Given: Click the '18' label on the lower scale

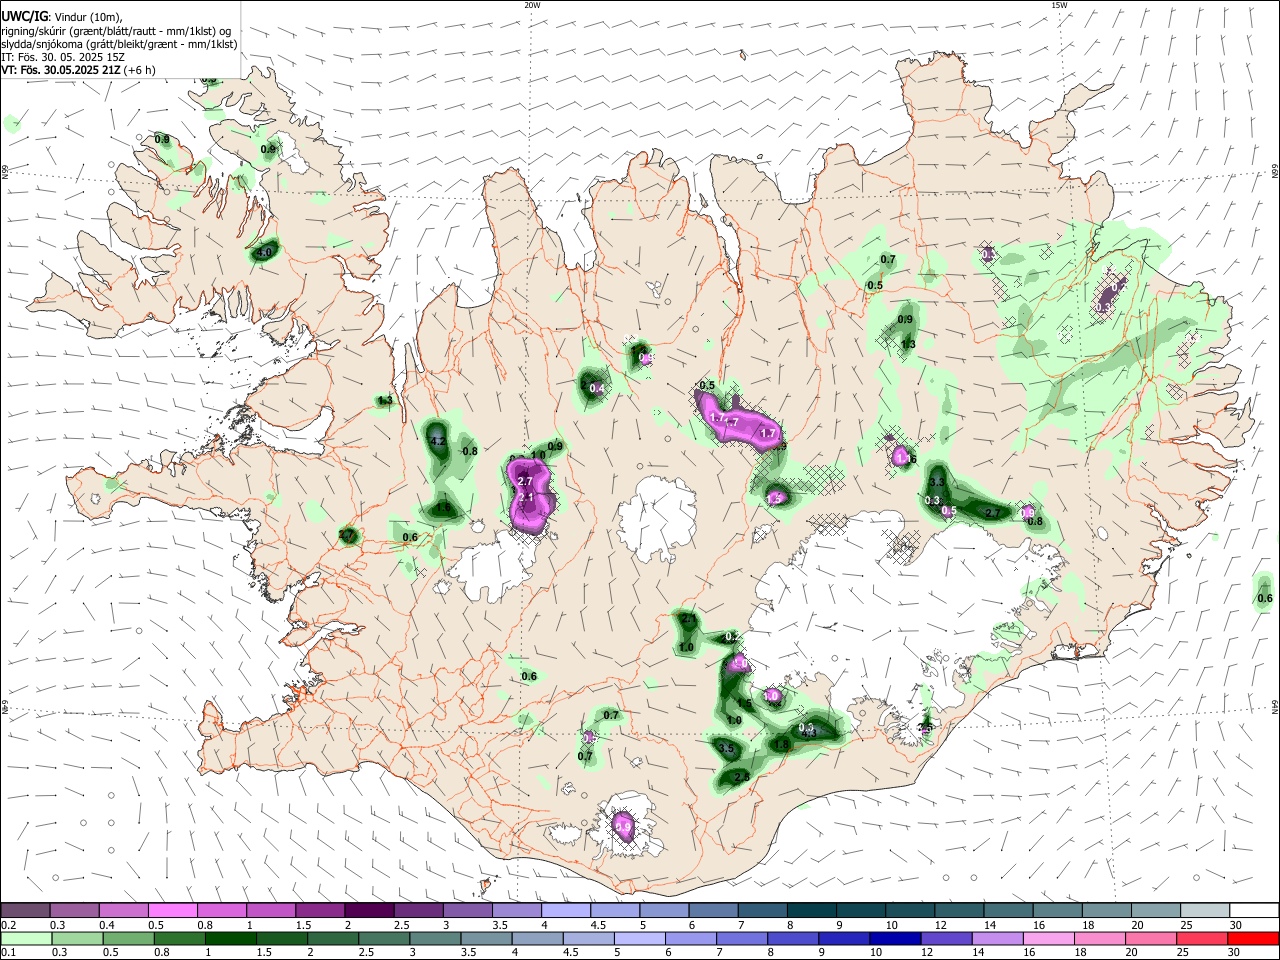Looking at the screenshot, I should tap(1080, 952).
